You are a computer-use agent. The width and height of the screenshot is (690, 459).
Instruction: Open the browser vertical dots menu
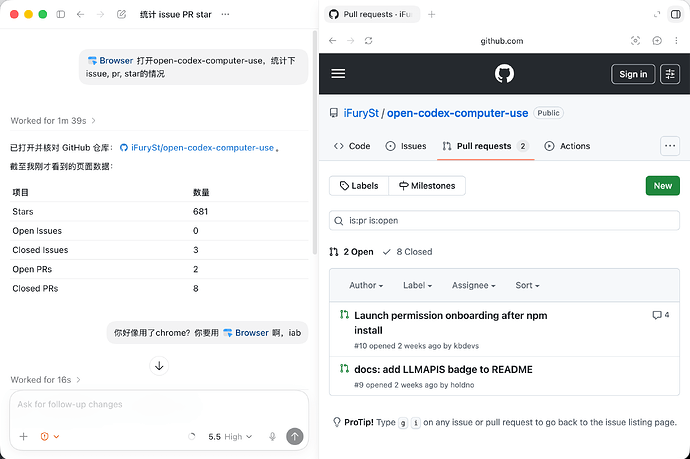676,41
